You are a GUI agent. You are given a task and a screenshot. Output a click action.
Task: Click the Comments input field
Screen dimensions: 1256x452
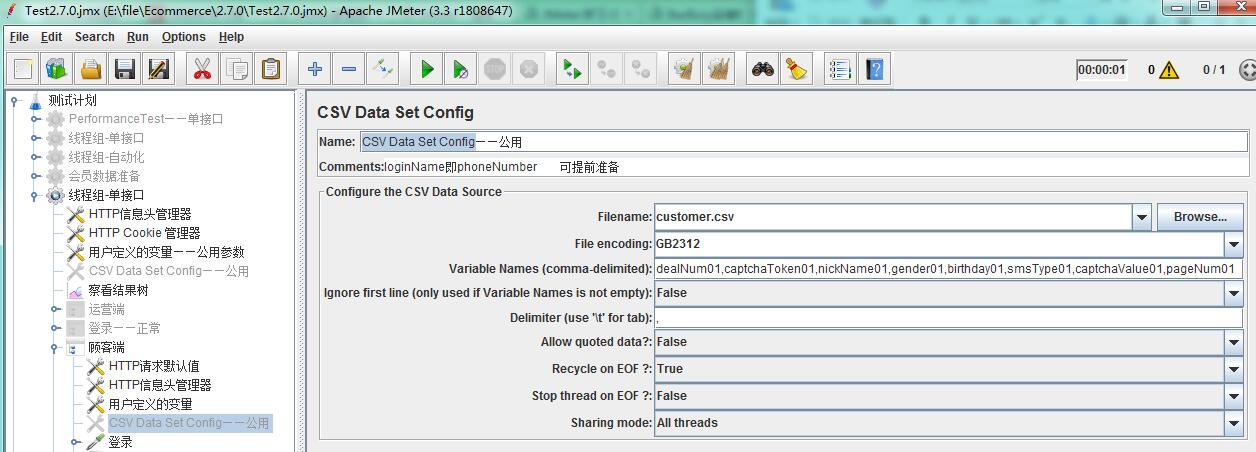pyautogui.click(x=816, y=167)
